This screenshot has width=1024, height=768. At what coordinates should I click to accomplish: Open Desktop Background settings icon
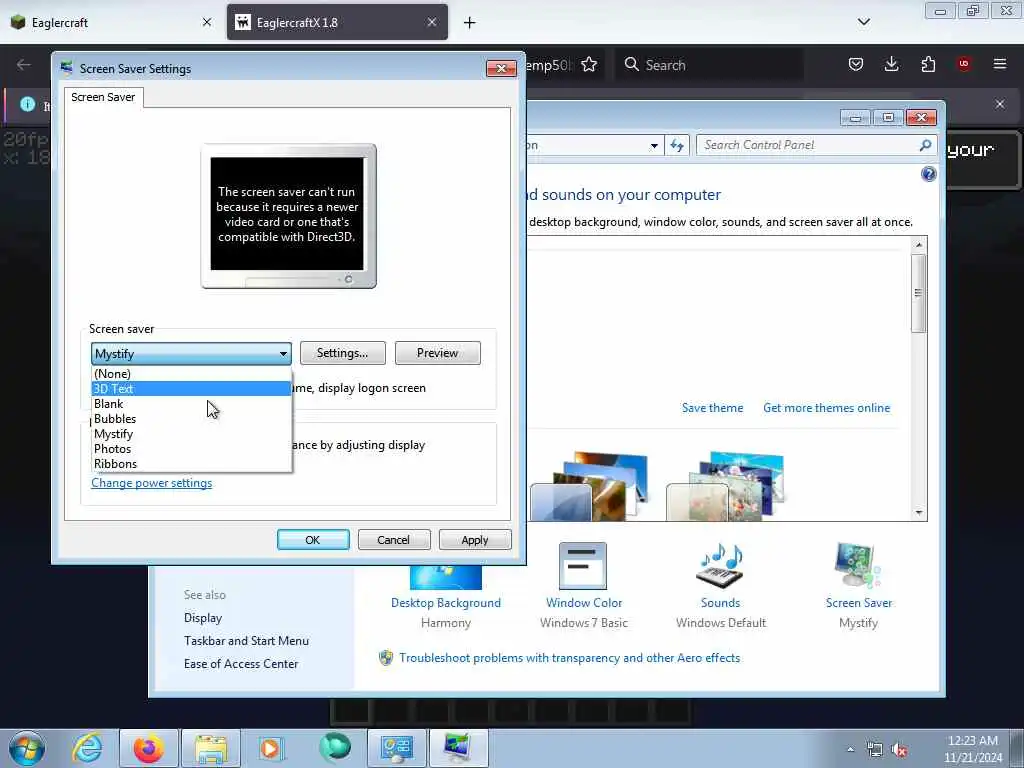[x=445, y=578]
